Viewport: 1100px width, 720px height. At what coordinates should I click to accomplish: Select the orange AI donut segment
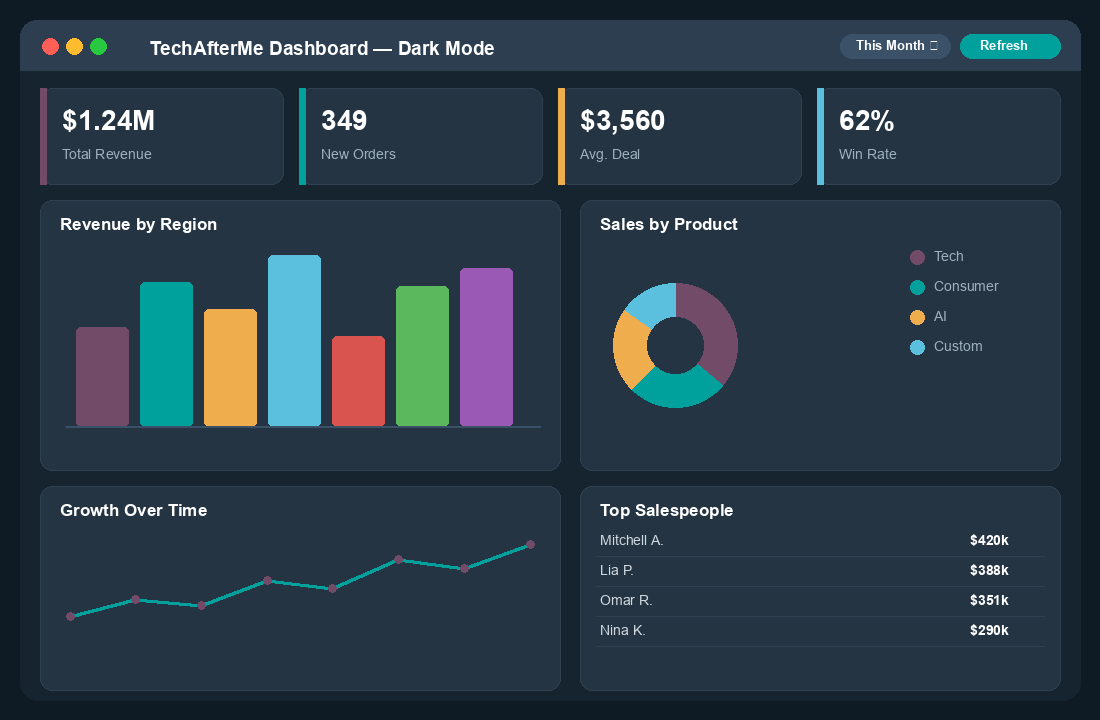click(x=629, y=348)
